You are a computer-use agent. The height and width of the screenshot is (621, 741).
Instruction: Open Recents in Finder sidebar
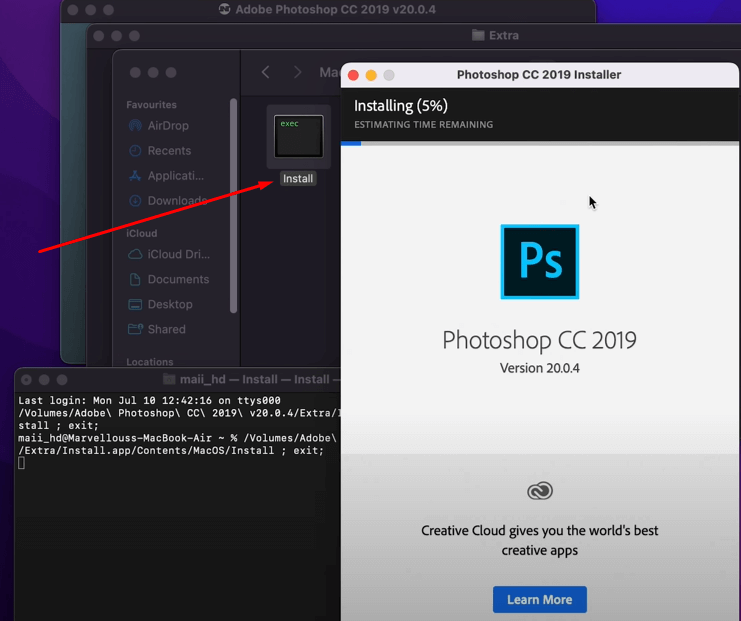pos(160,151)
